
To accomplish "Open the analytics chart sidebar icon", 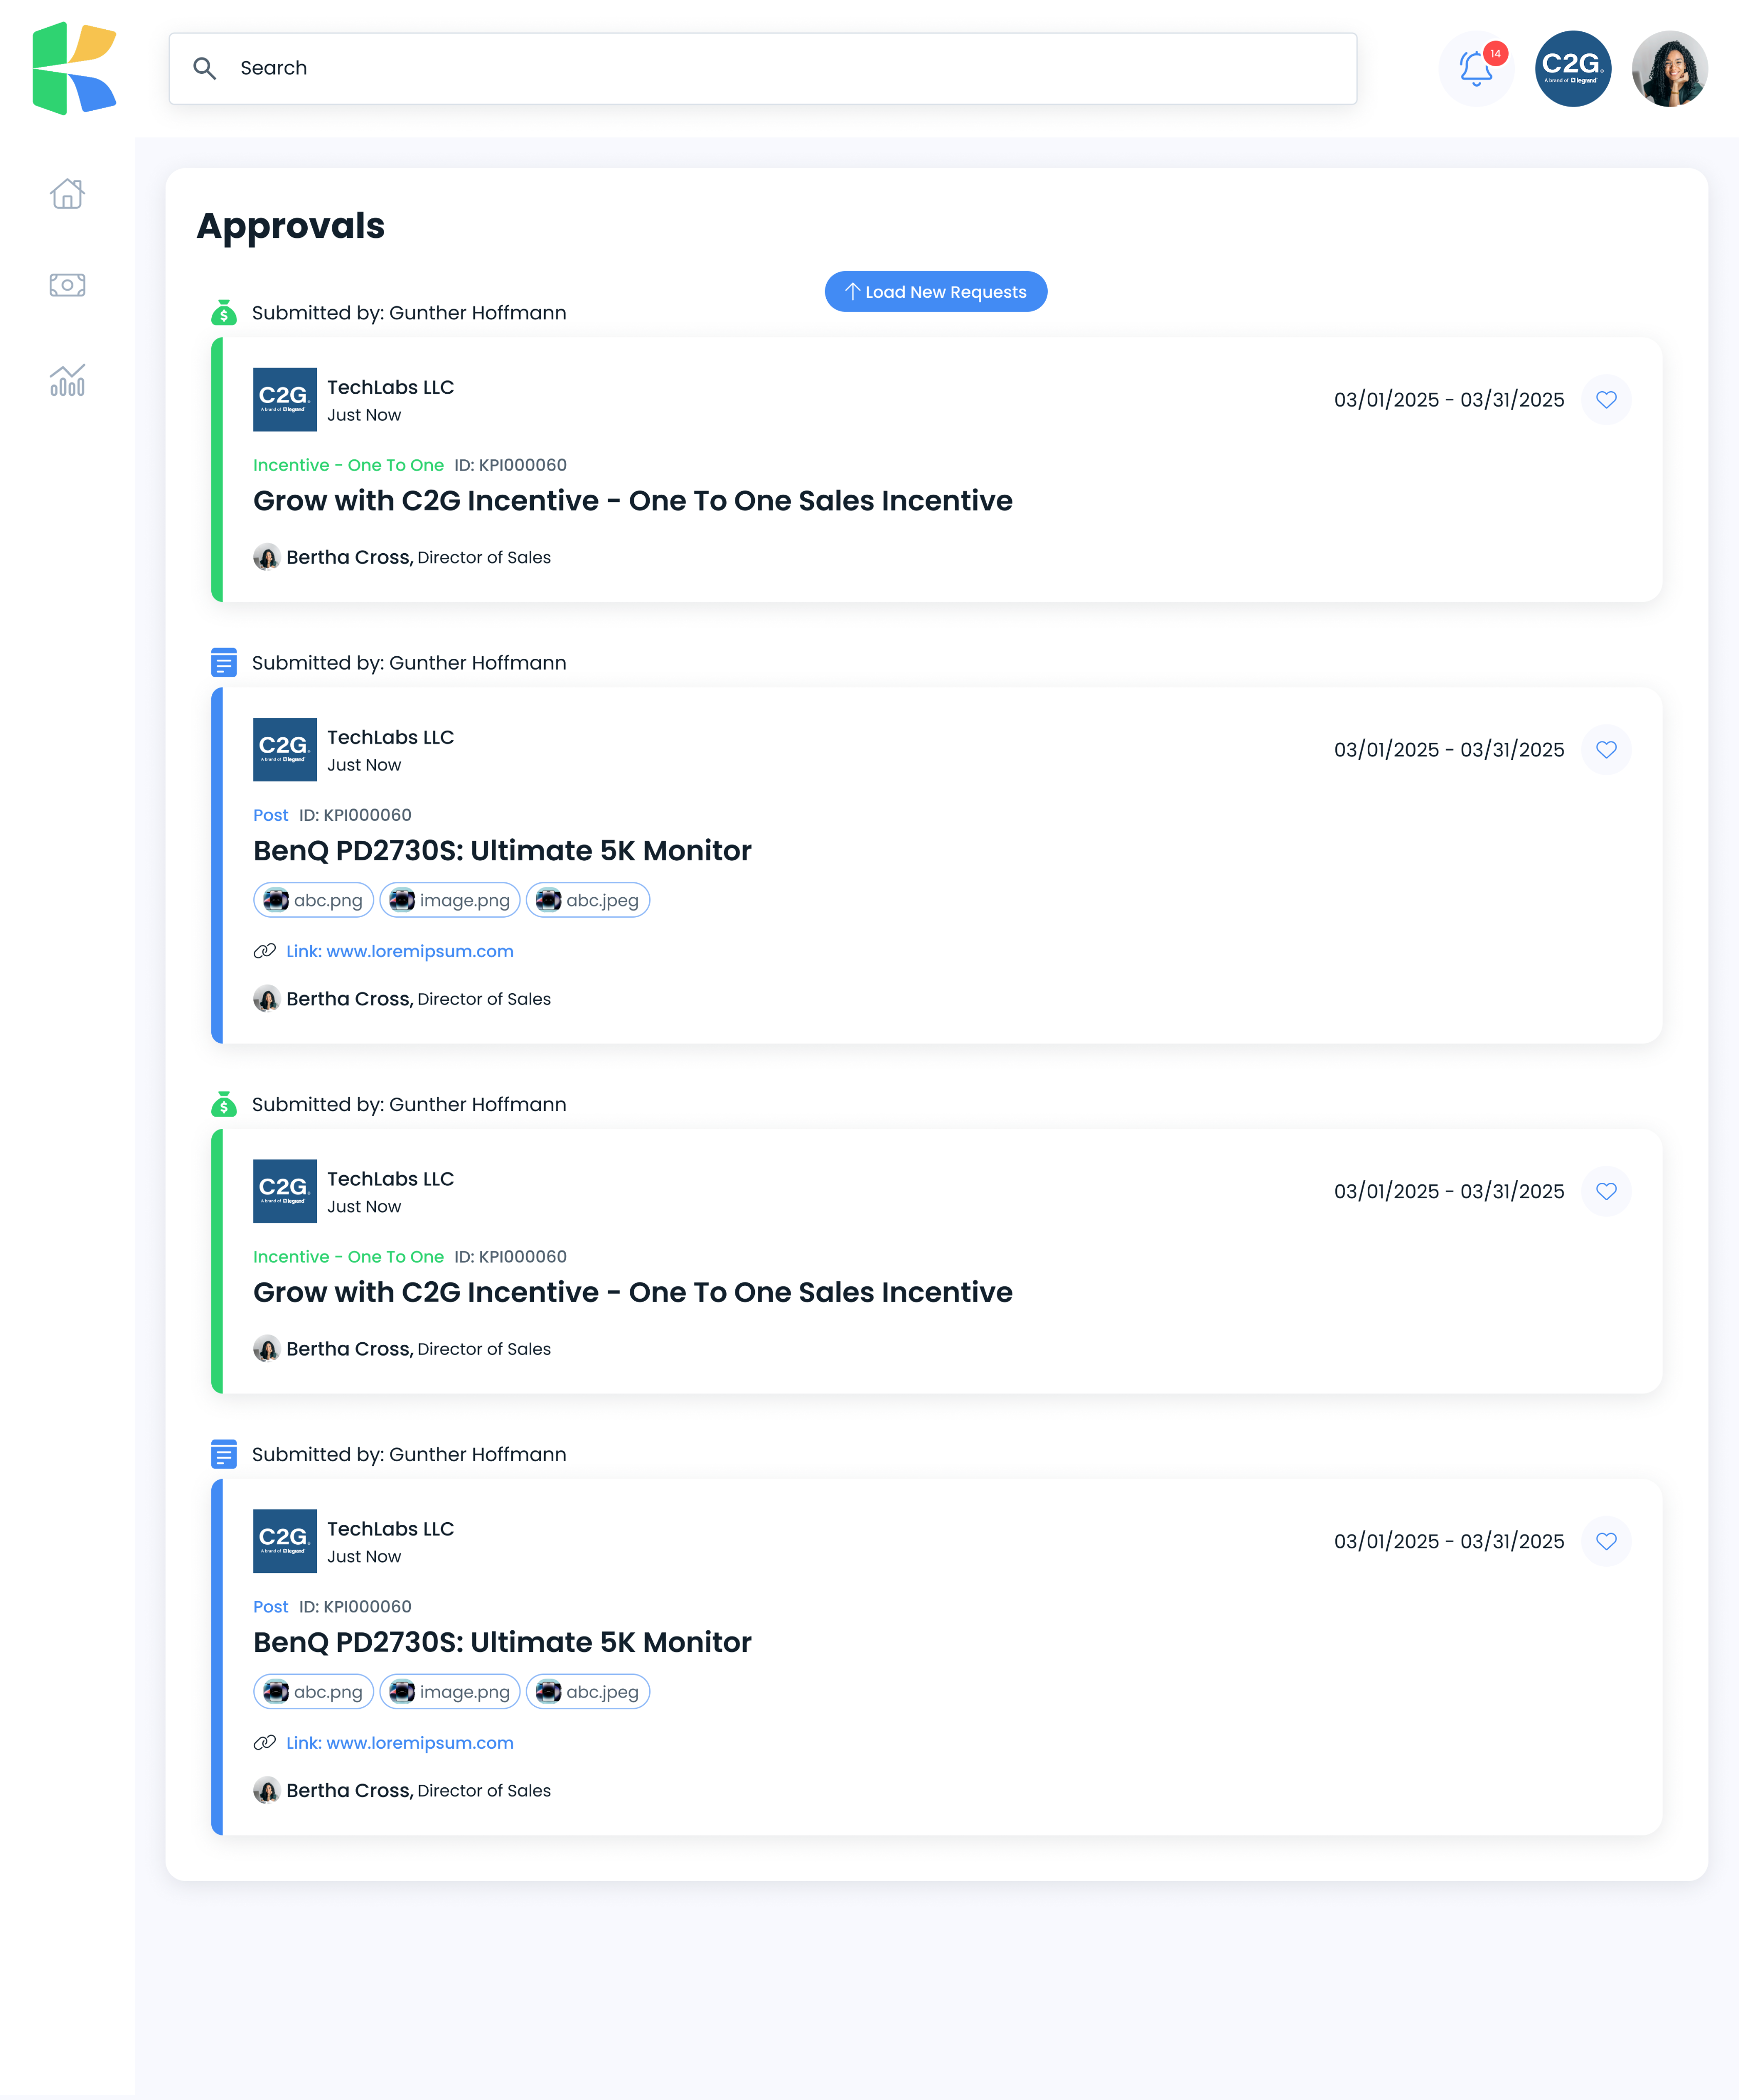I will point(67,379).
